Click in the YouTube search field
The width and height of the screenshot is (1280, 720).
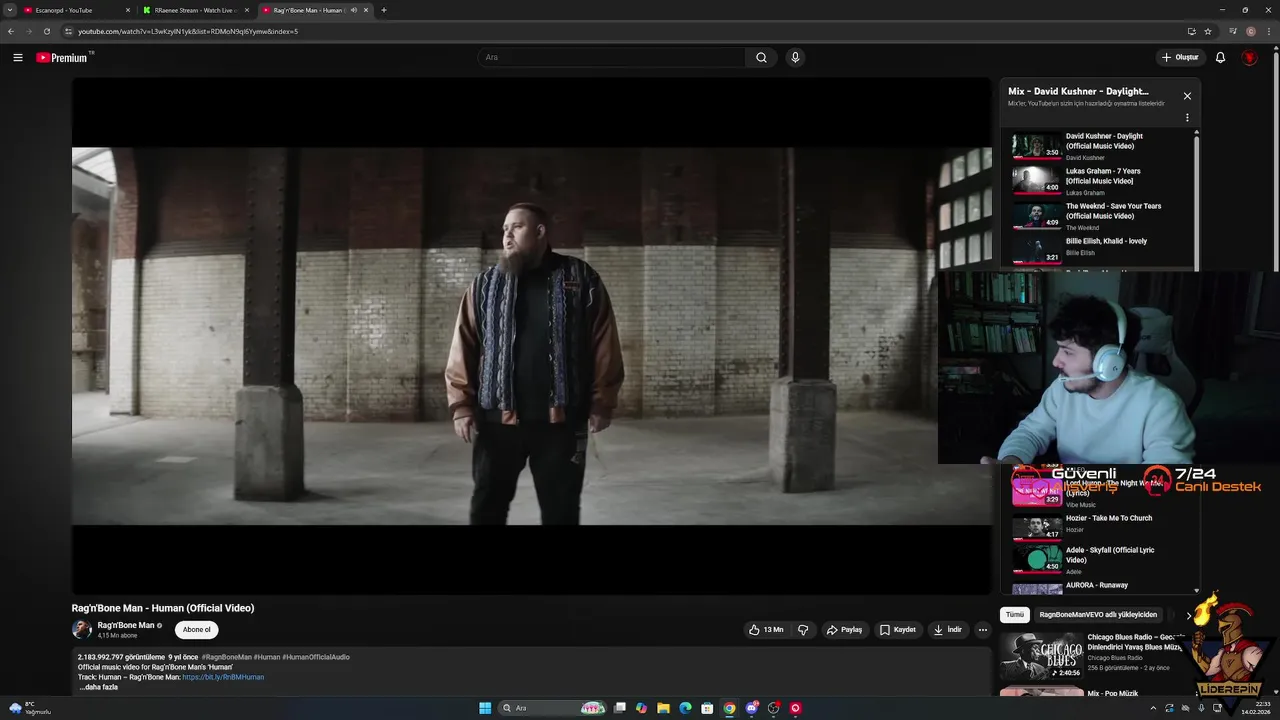612,58
